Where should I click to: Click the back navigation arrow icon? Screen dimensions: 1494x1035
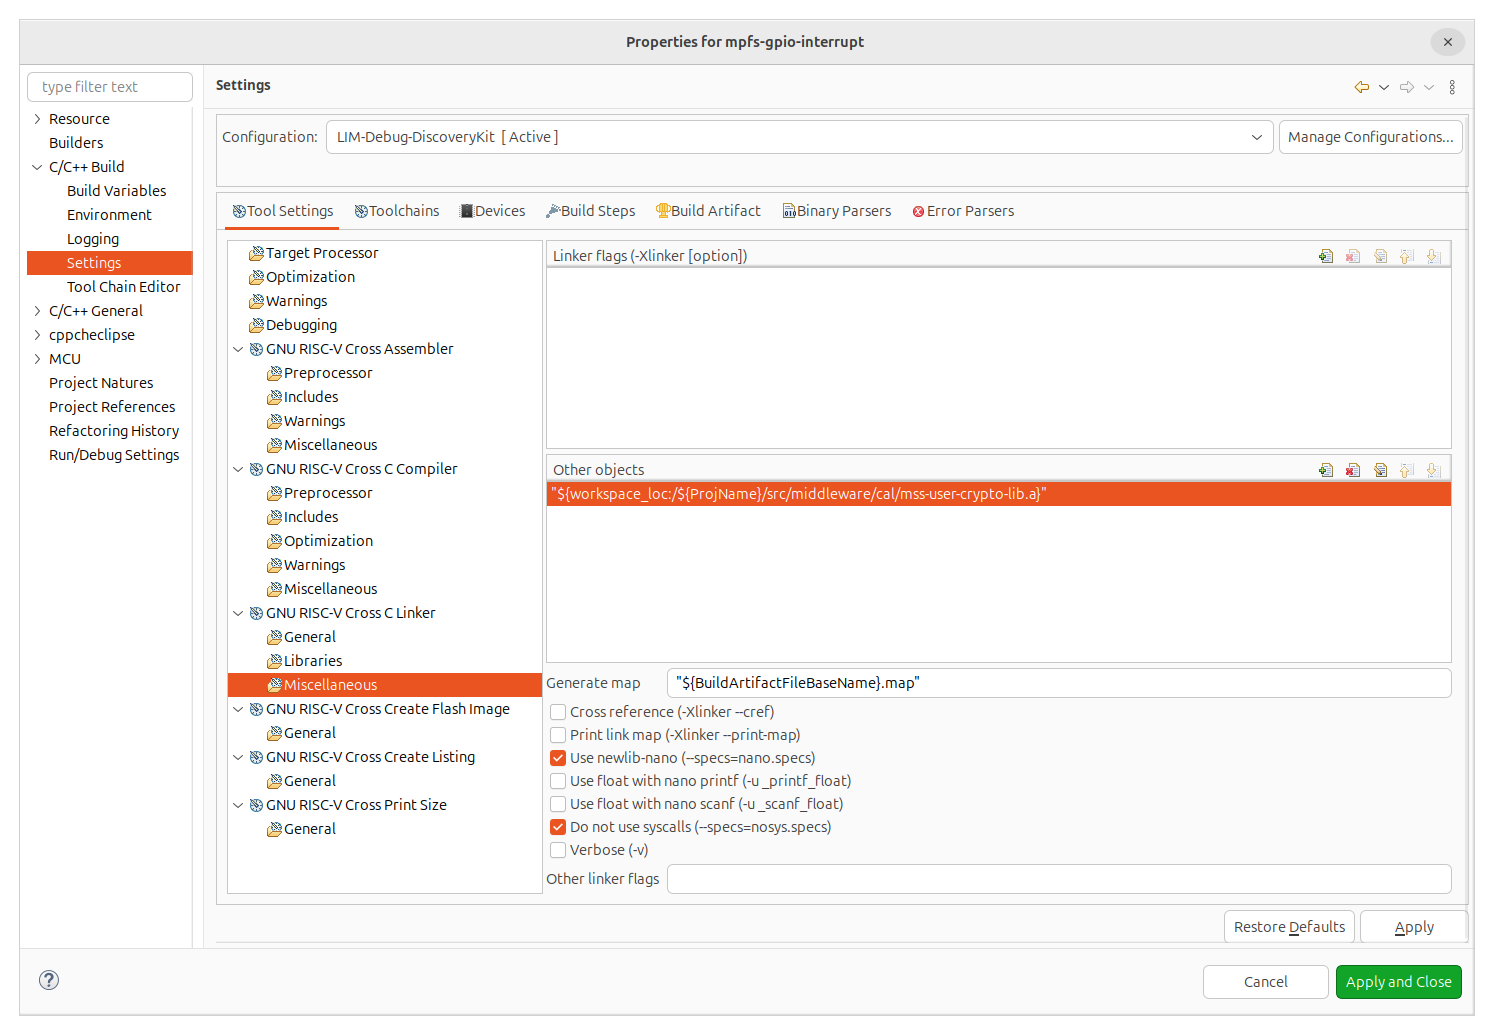click(x=1361, y=87)
